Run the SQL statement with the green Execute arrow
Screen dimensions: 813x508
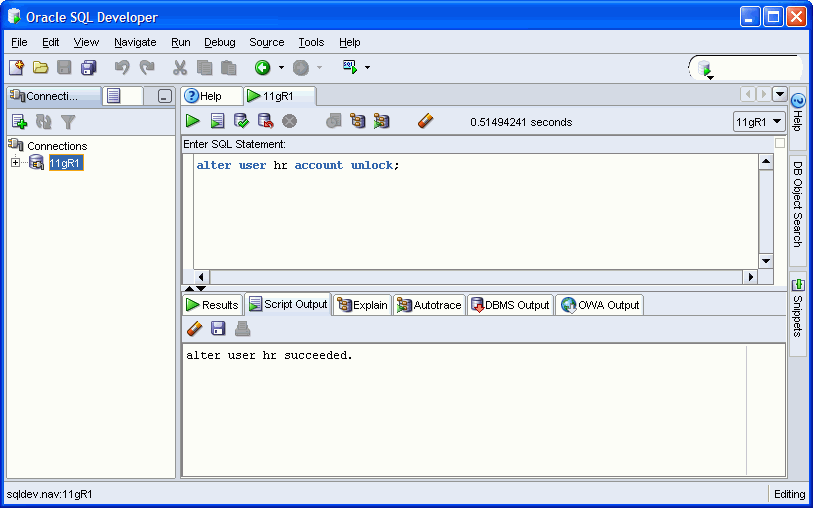[x=192, y=121]
